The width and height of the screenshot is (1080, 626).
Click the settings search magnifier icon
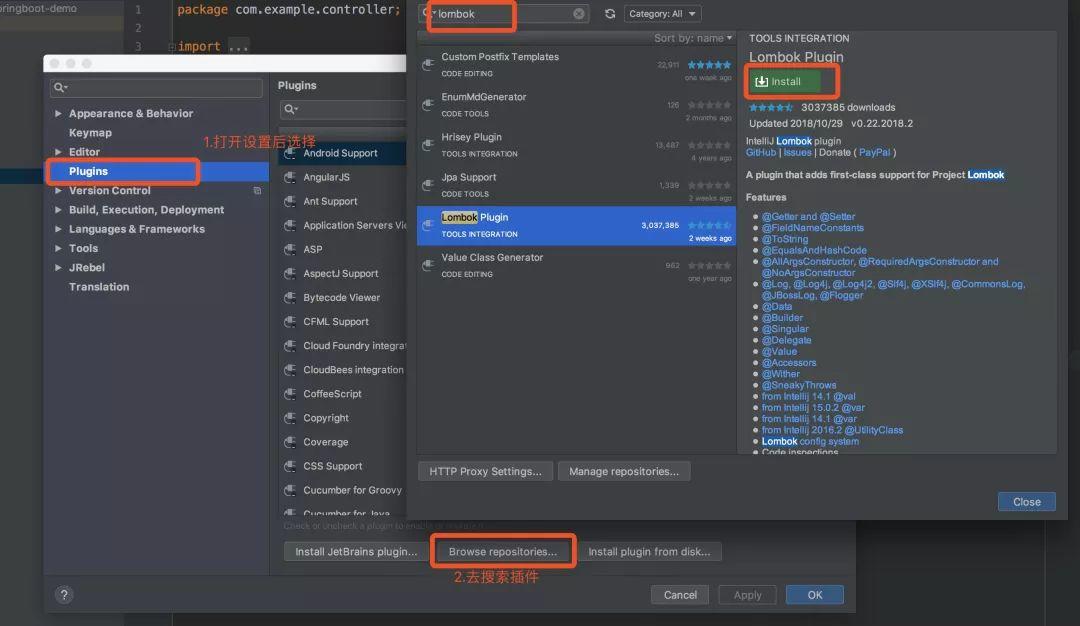click(61, 87)
